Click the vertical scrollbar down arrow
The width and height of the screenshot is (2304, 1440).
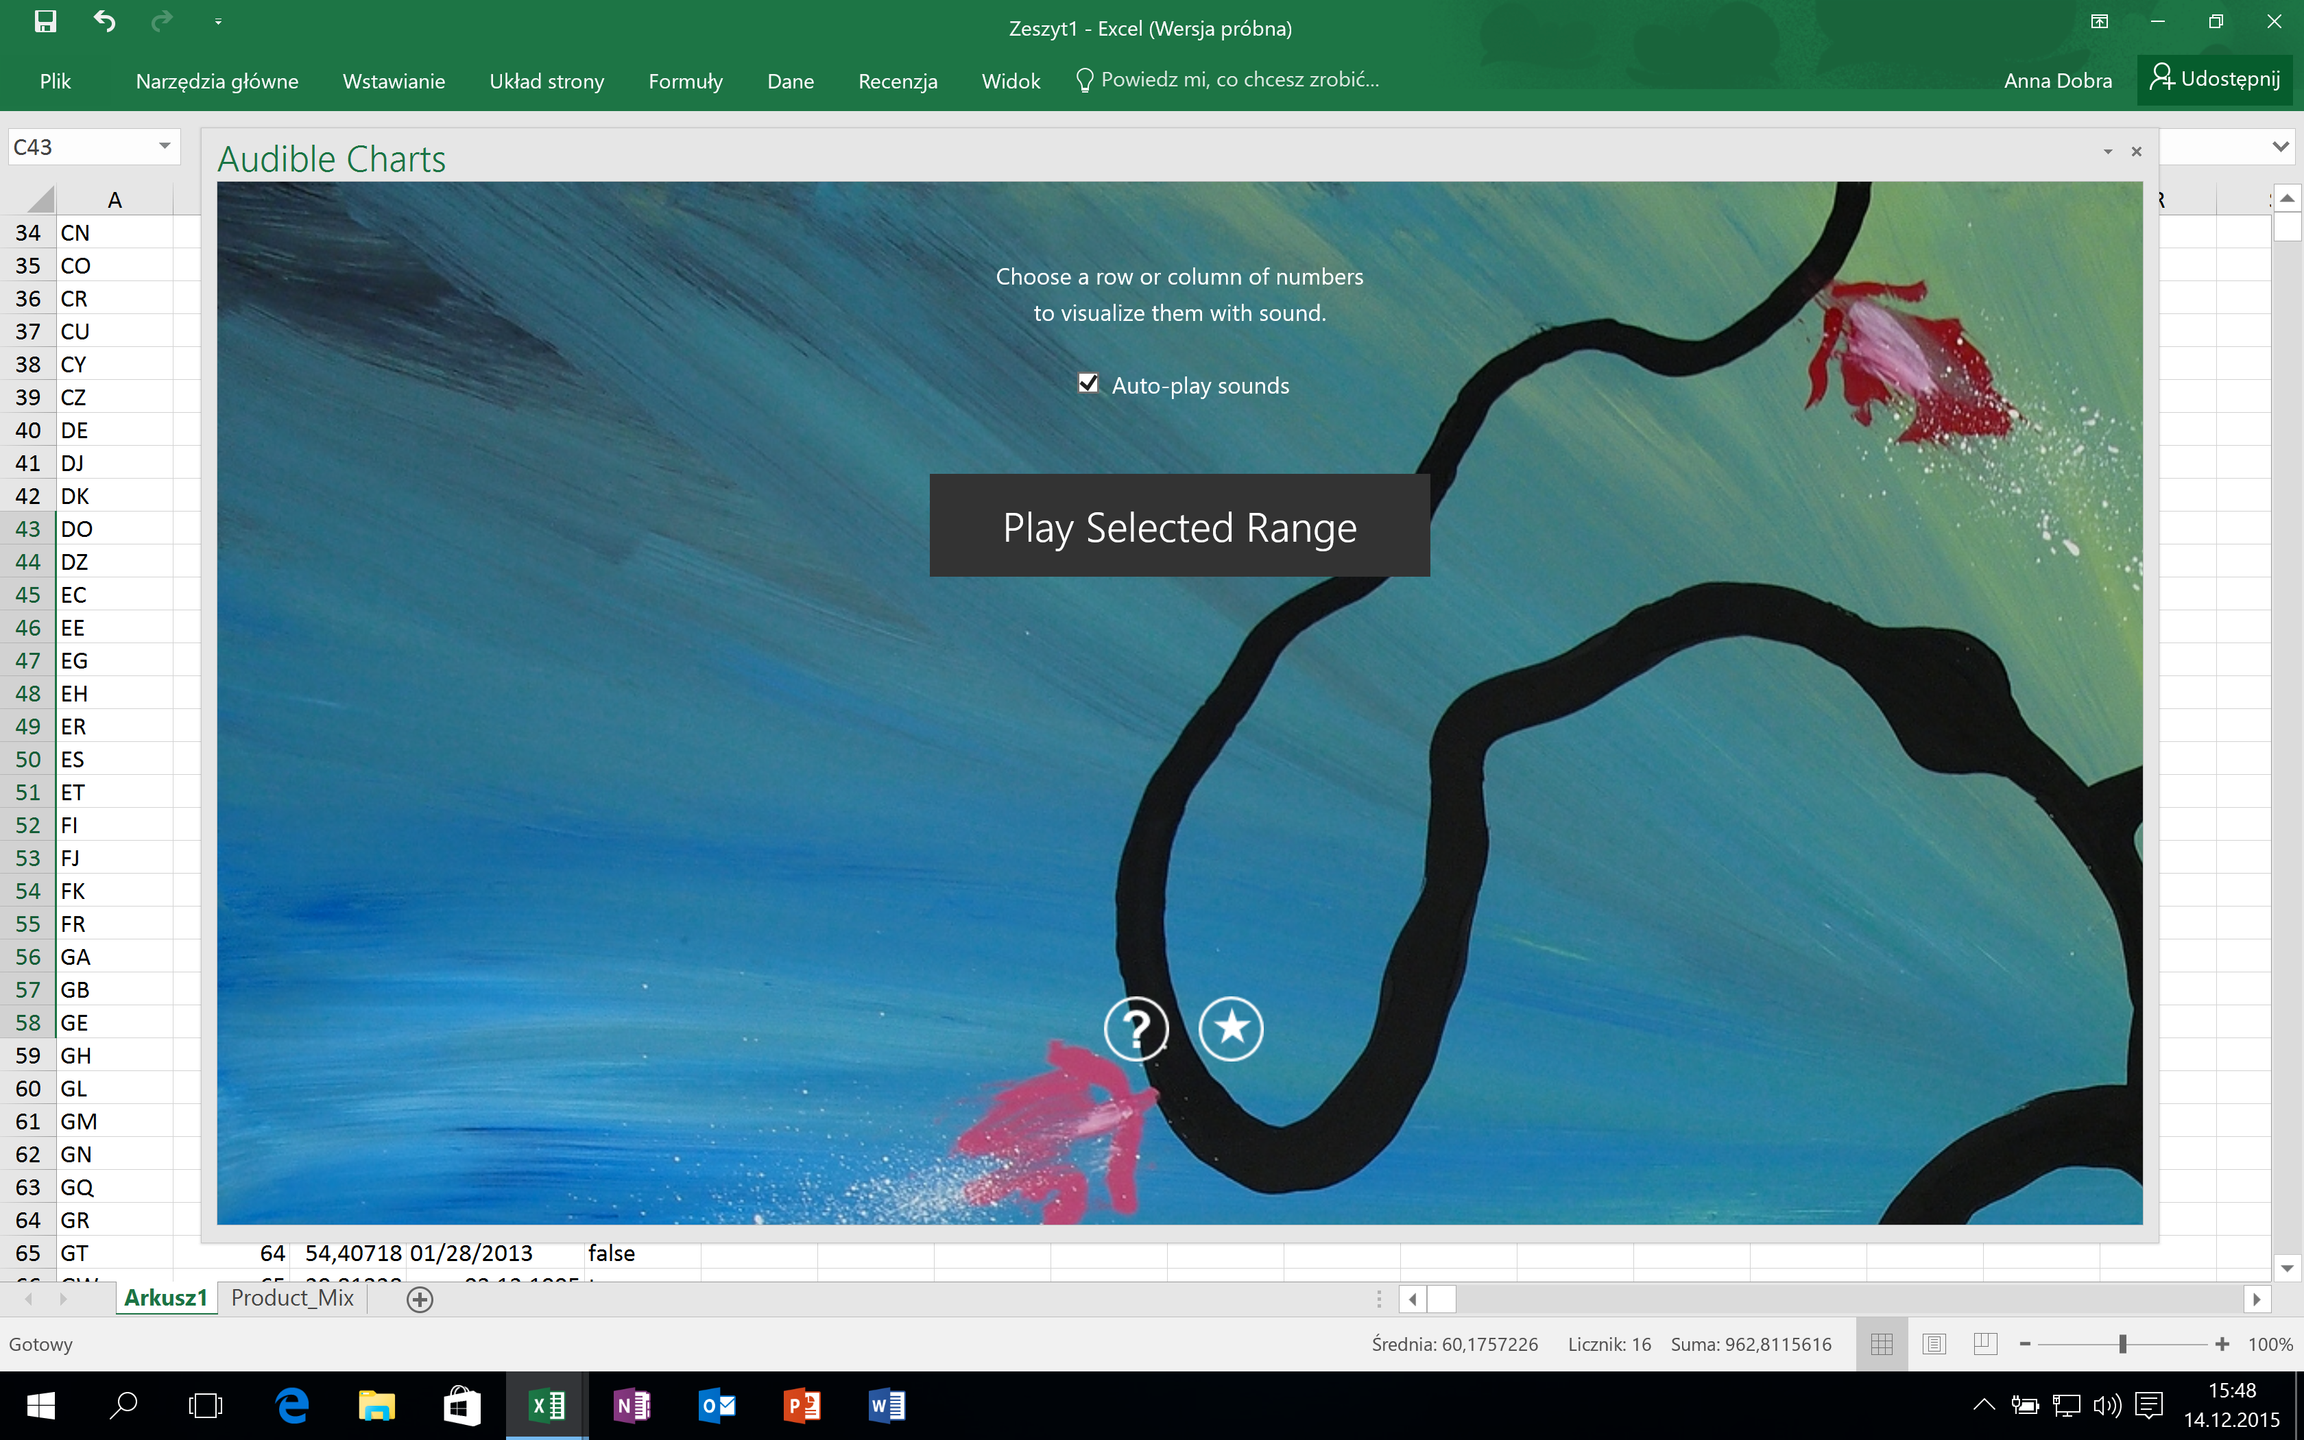point(2287,1268)
